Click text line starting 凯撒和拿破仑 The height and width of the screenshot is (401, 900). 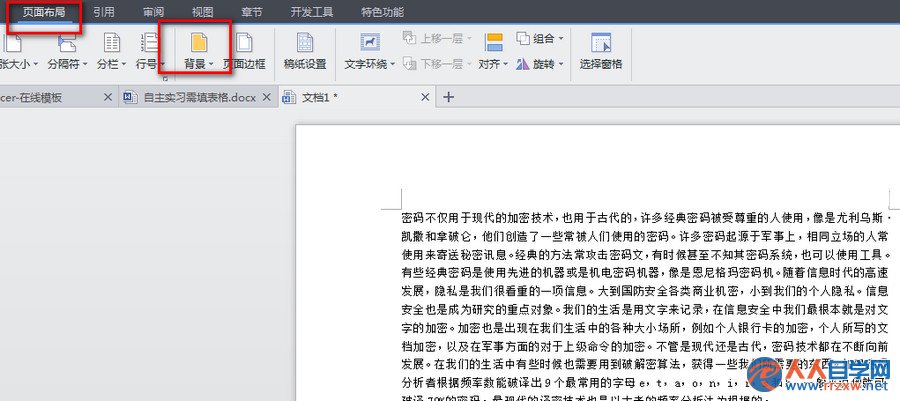pos(645,236)
